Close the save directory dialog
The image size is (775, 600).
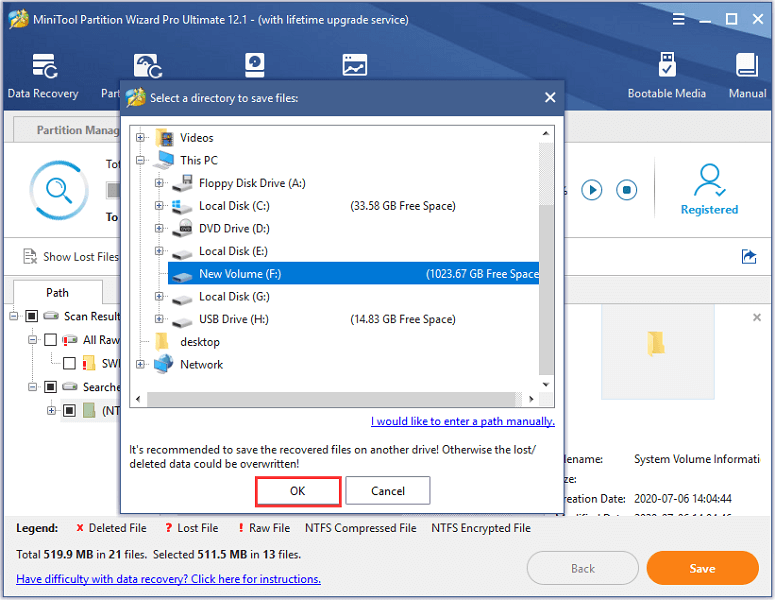tap(550, 98)
